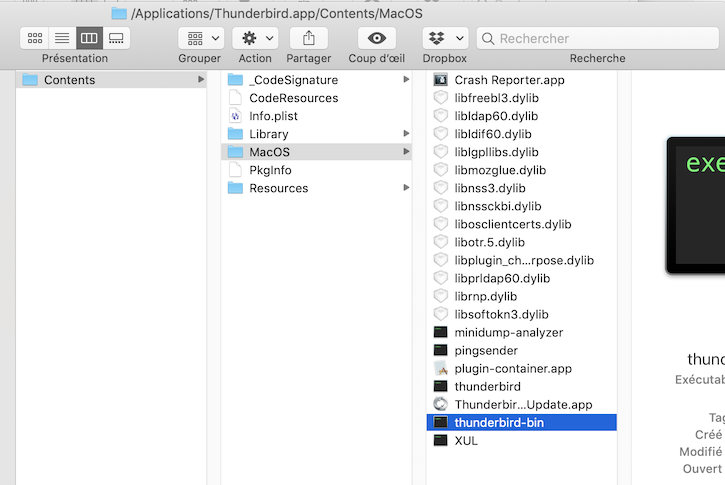Click the Crash Reporter.app icon

click(x=441, y=80)
